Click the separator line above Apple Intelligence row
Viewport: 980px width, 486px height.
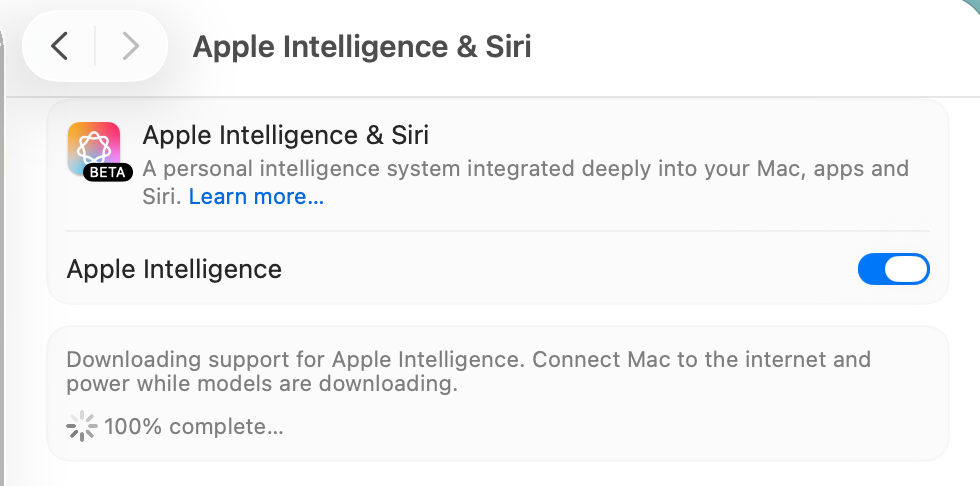point(498,231)
